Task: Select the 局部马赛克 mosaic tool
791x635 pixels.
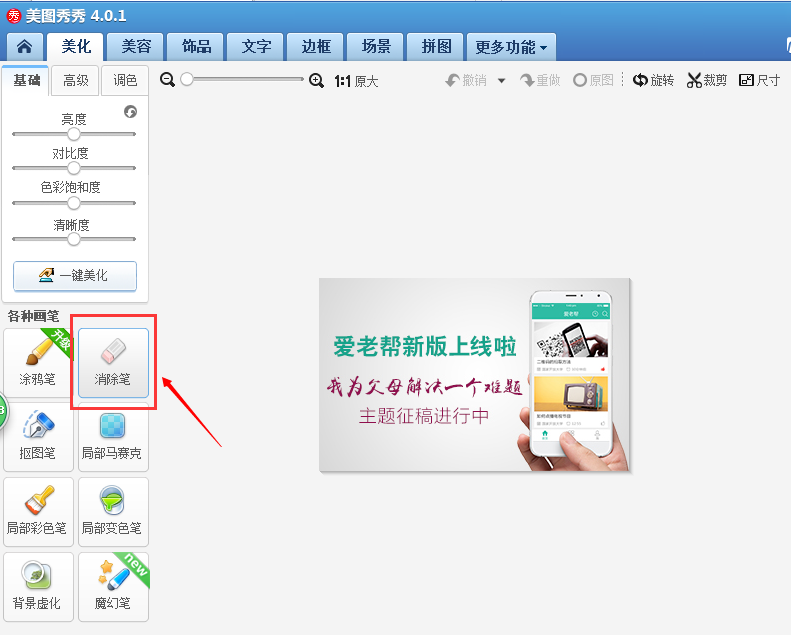Action: coord(112,435)
